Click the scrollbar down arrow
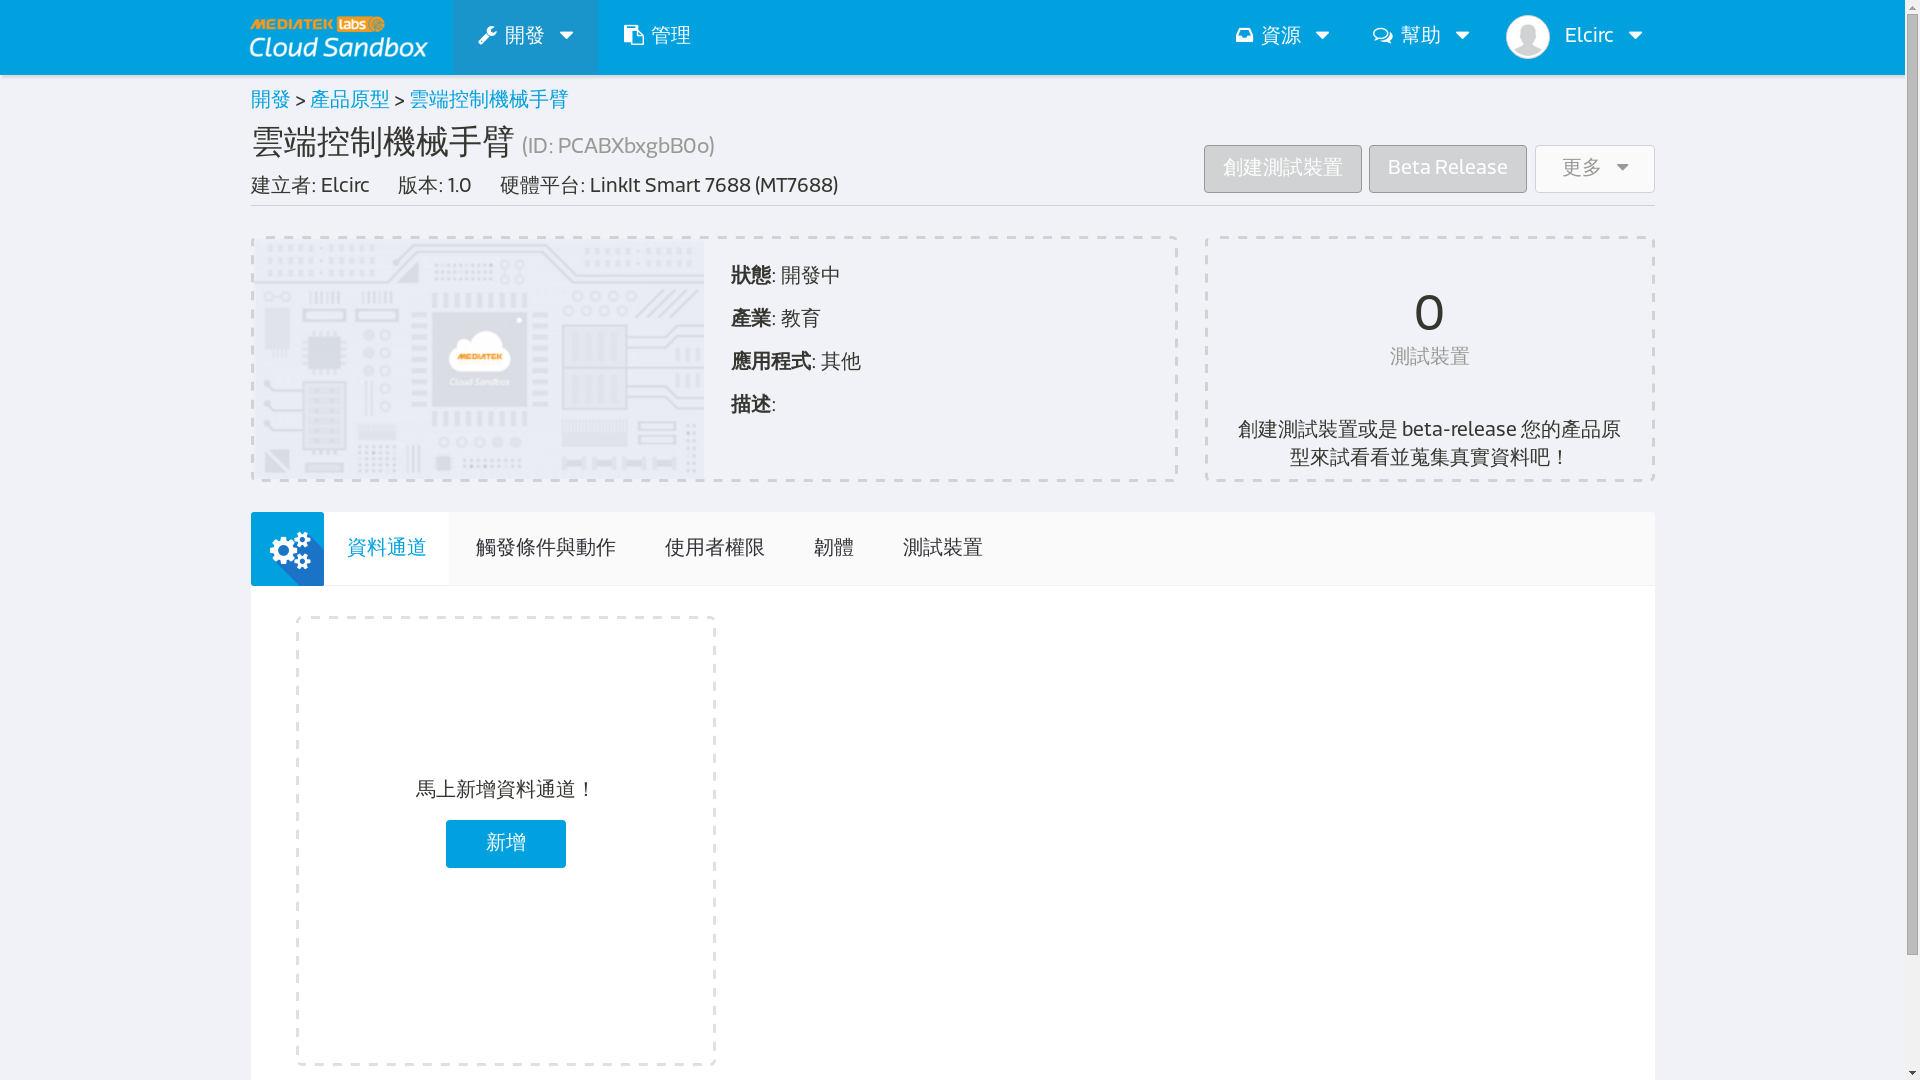1920x1080 pixels. 1912,1071
